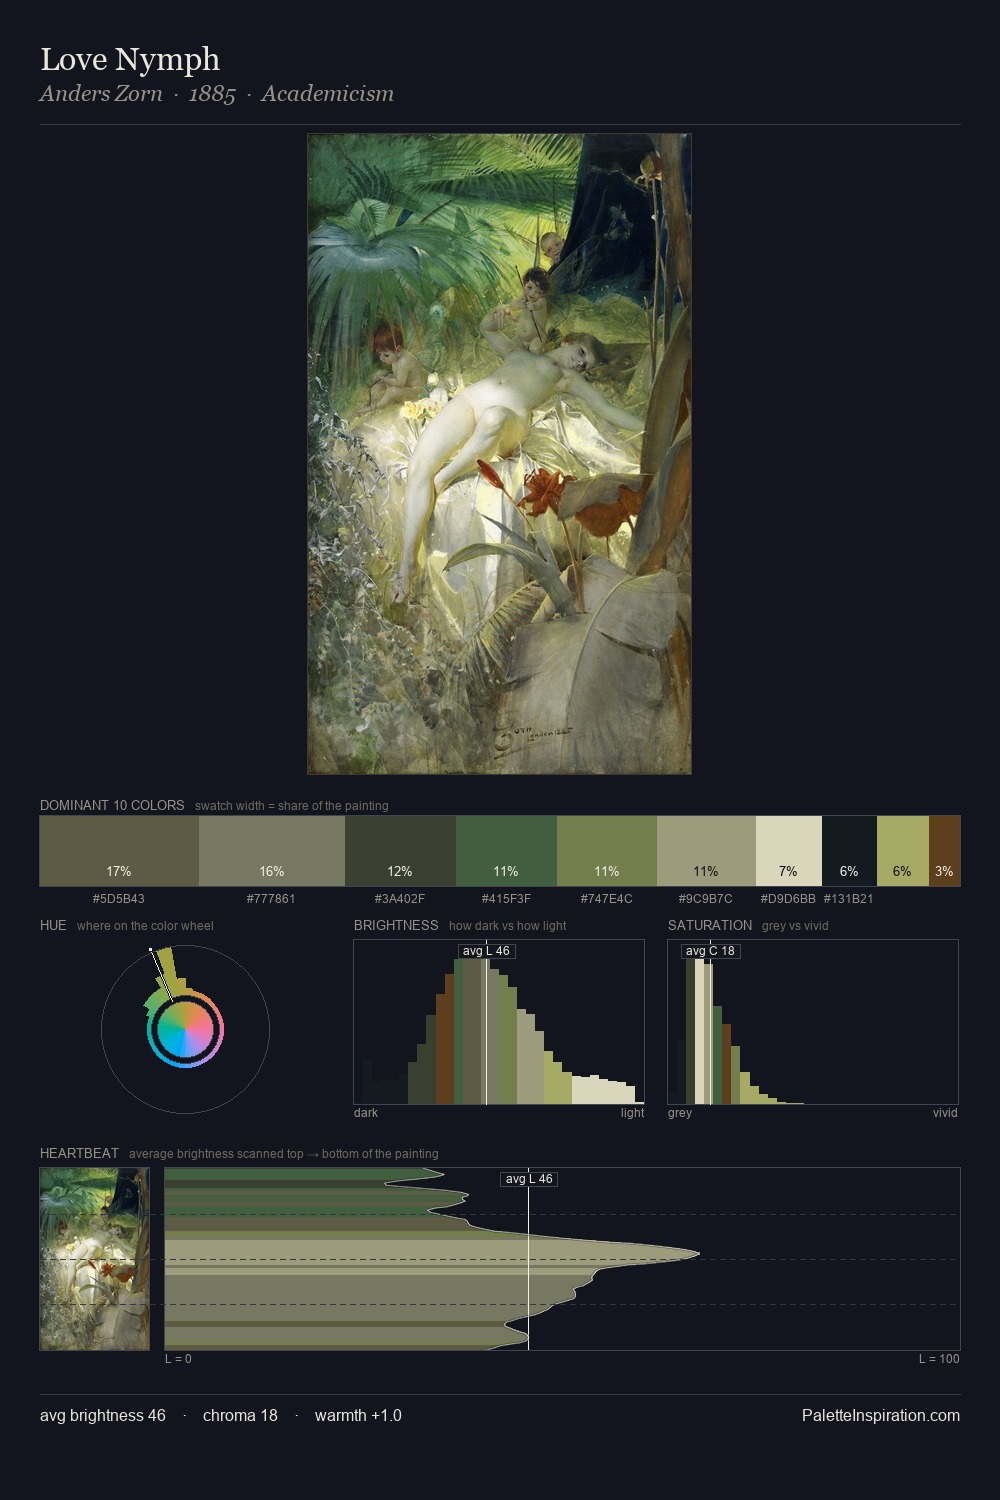The width and height of the screenshot is (1000, 1500).
Task: Select the 17% swatch #5D5B43
Action: (119, 851)
